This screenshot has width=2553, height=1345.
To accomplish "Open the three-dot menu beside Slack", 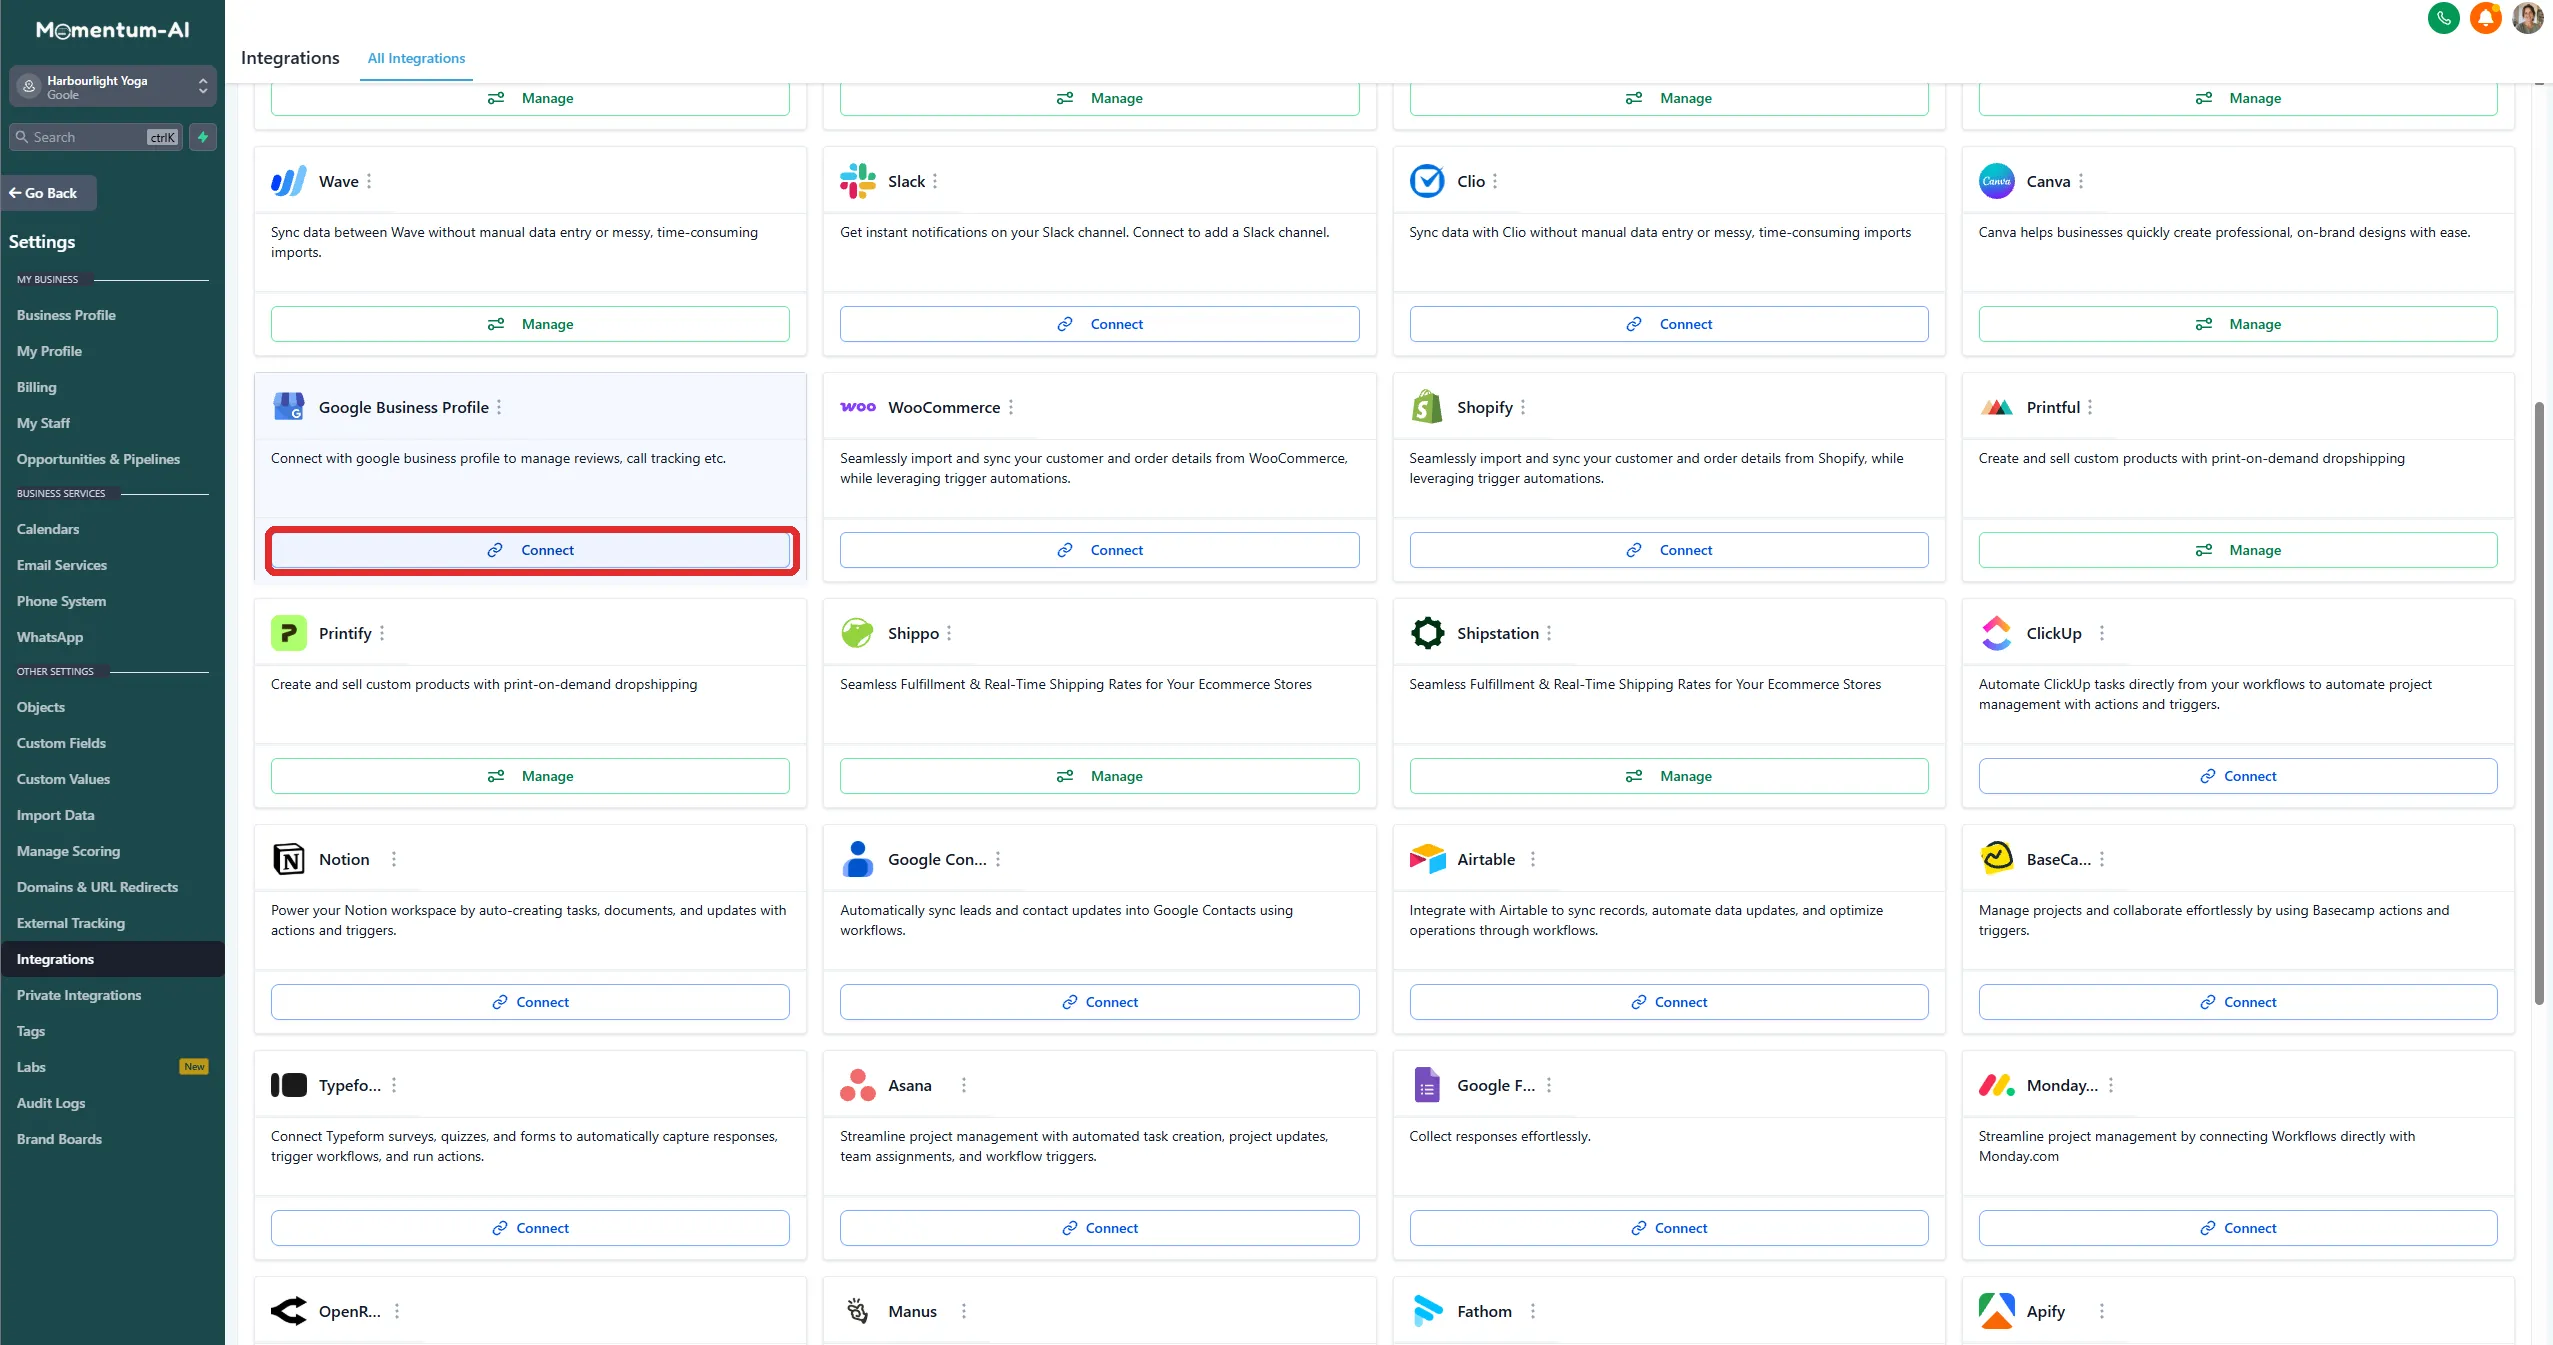I will pos(935,181).
